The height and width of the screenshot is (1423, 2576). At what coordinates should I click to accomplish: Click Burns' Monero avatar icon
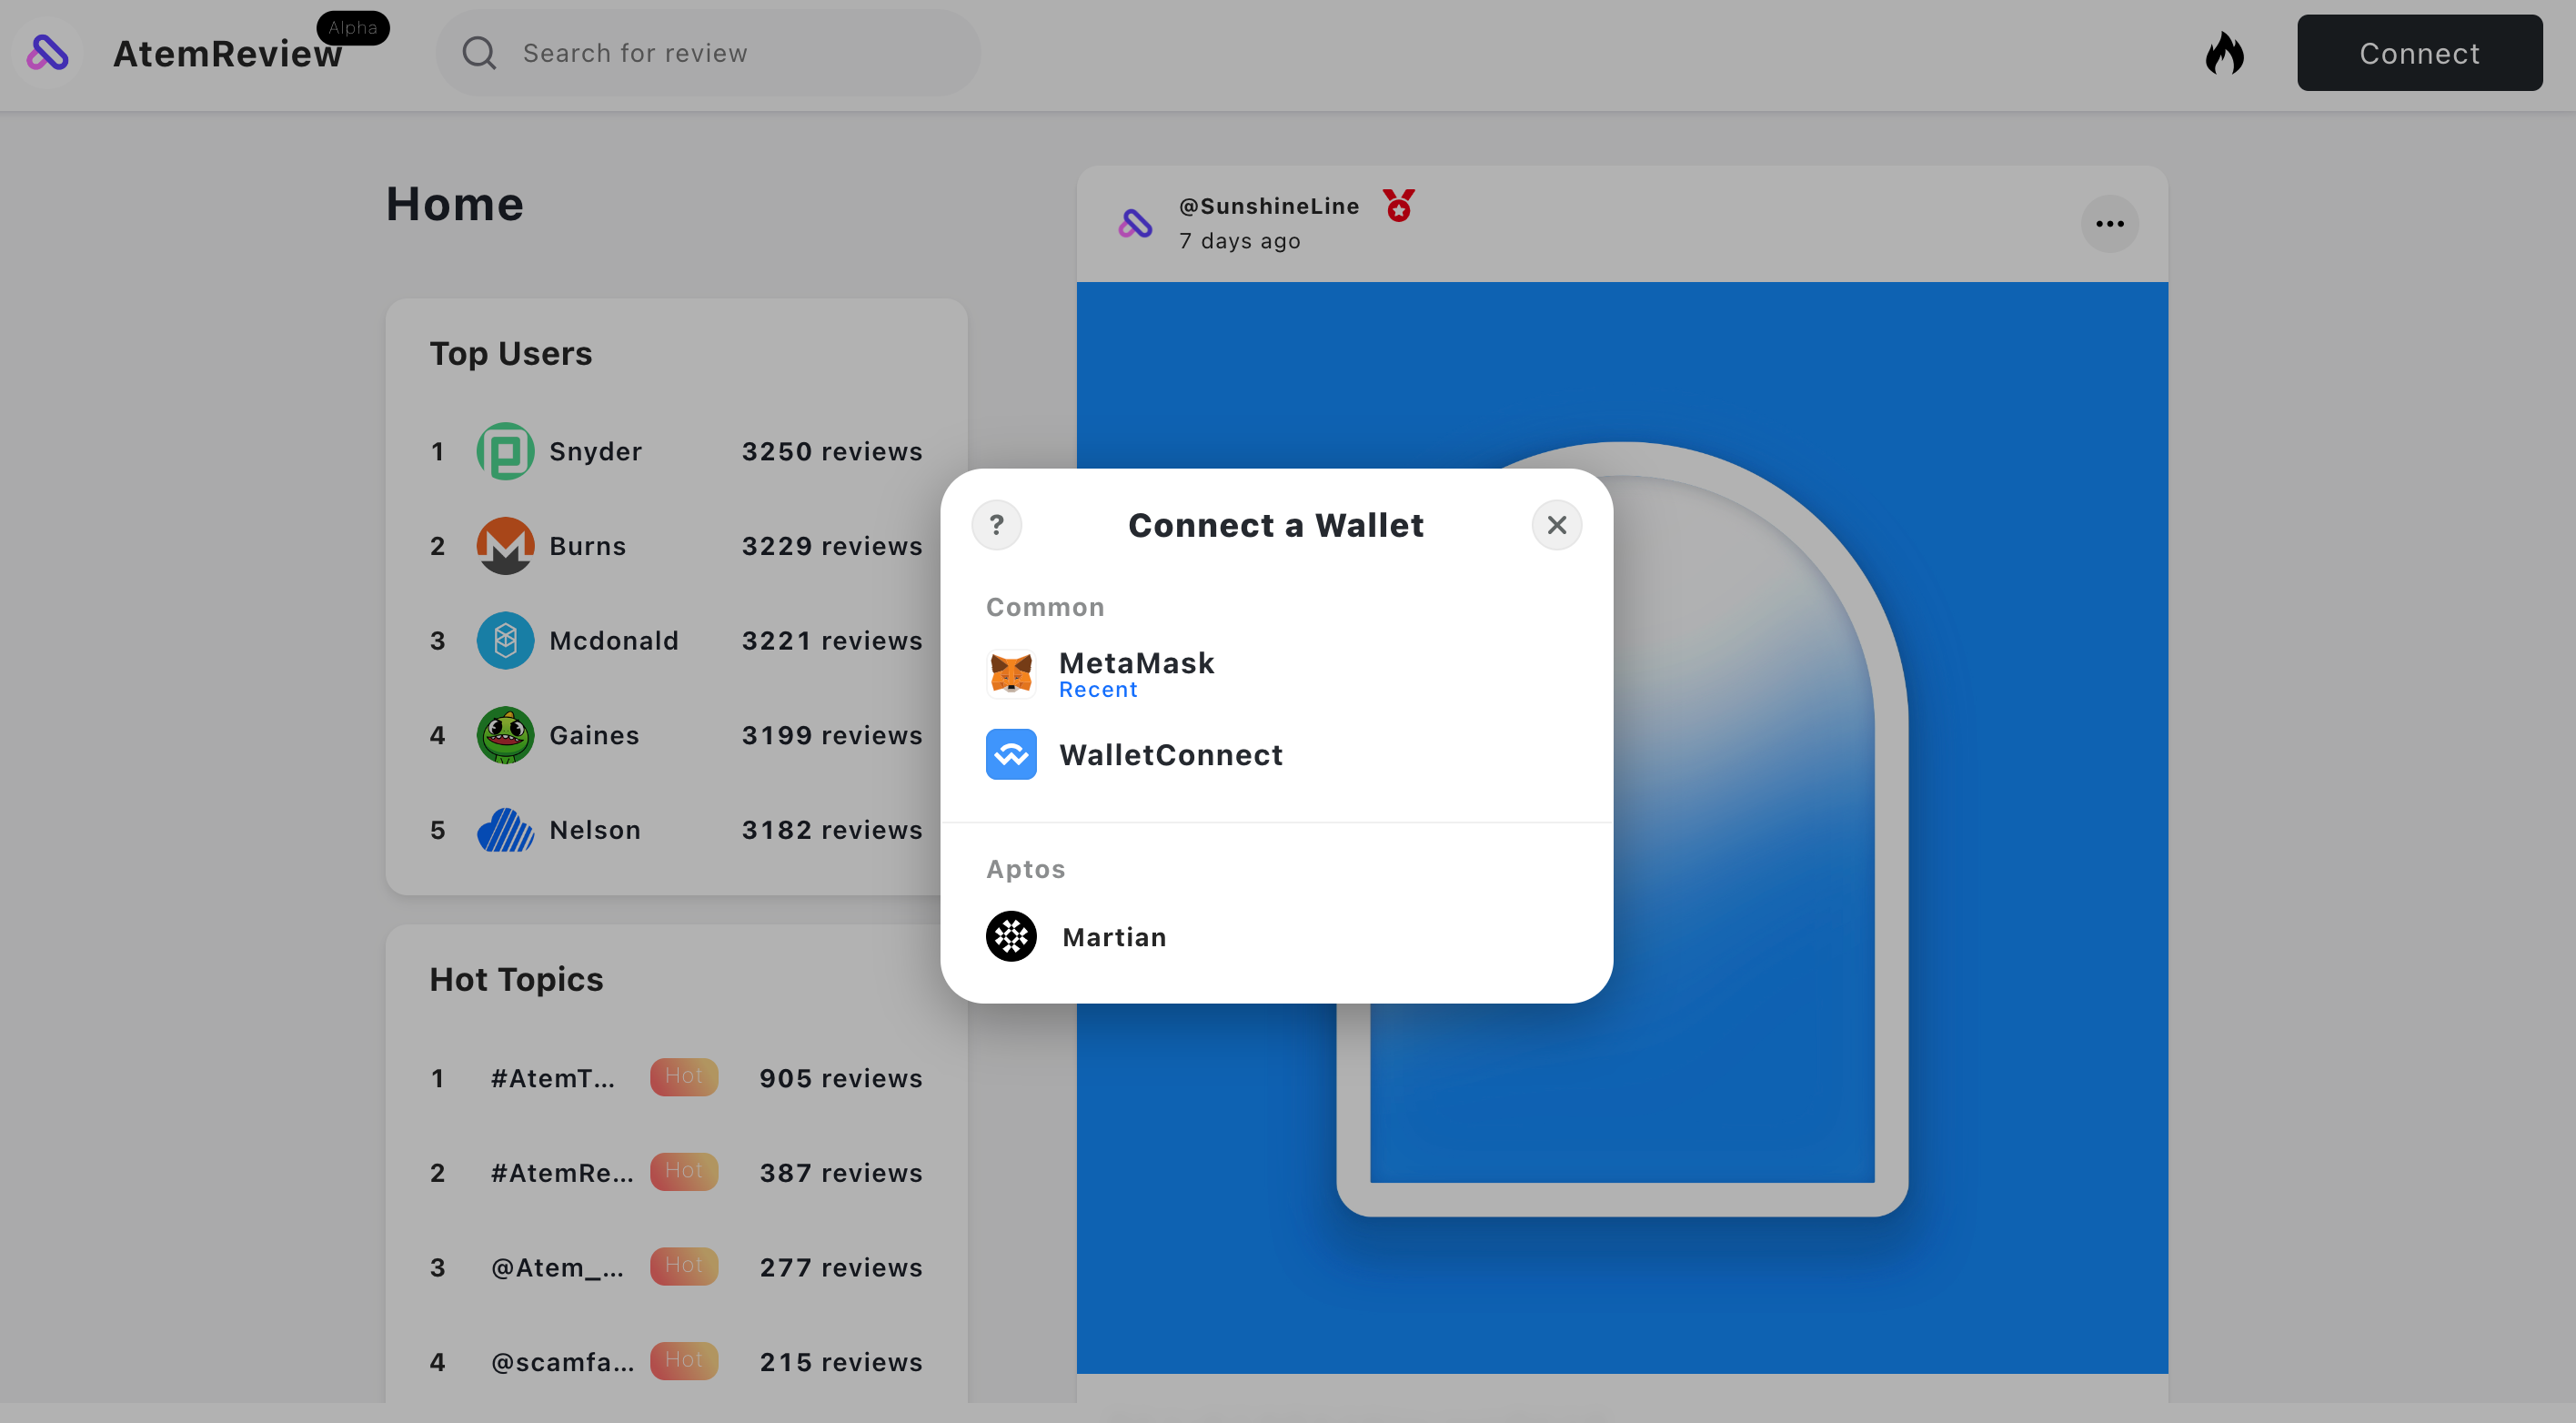505,546
